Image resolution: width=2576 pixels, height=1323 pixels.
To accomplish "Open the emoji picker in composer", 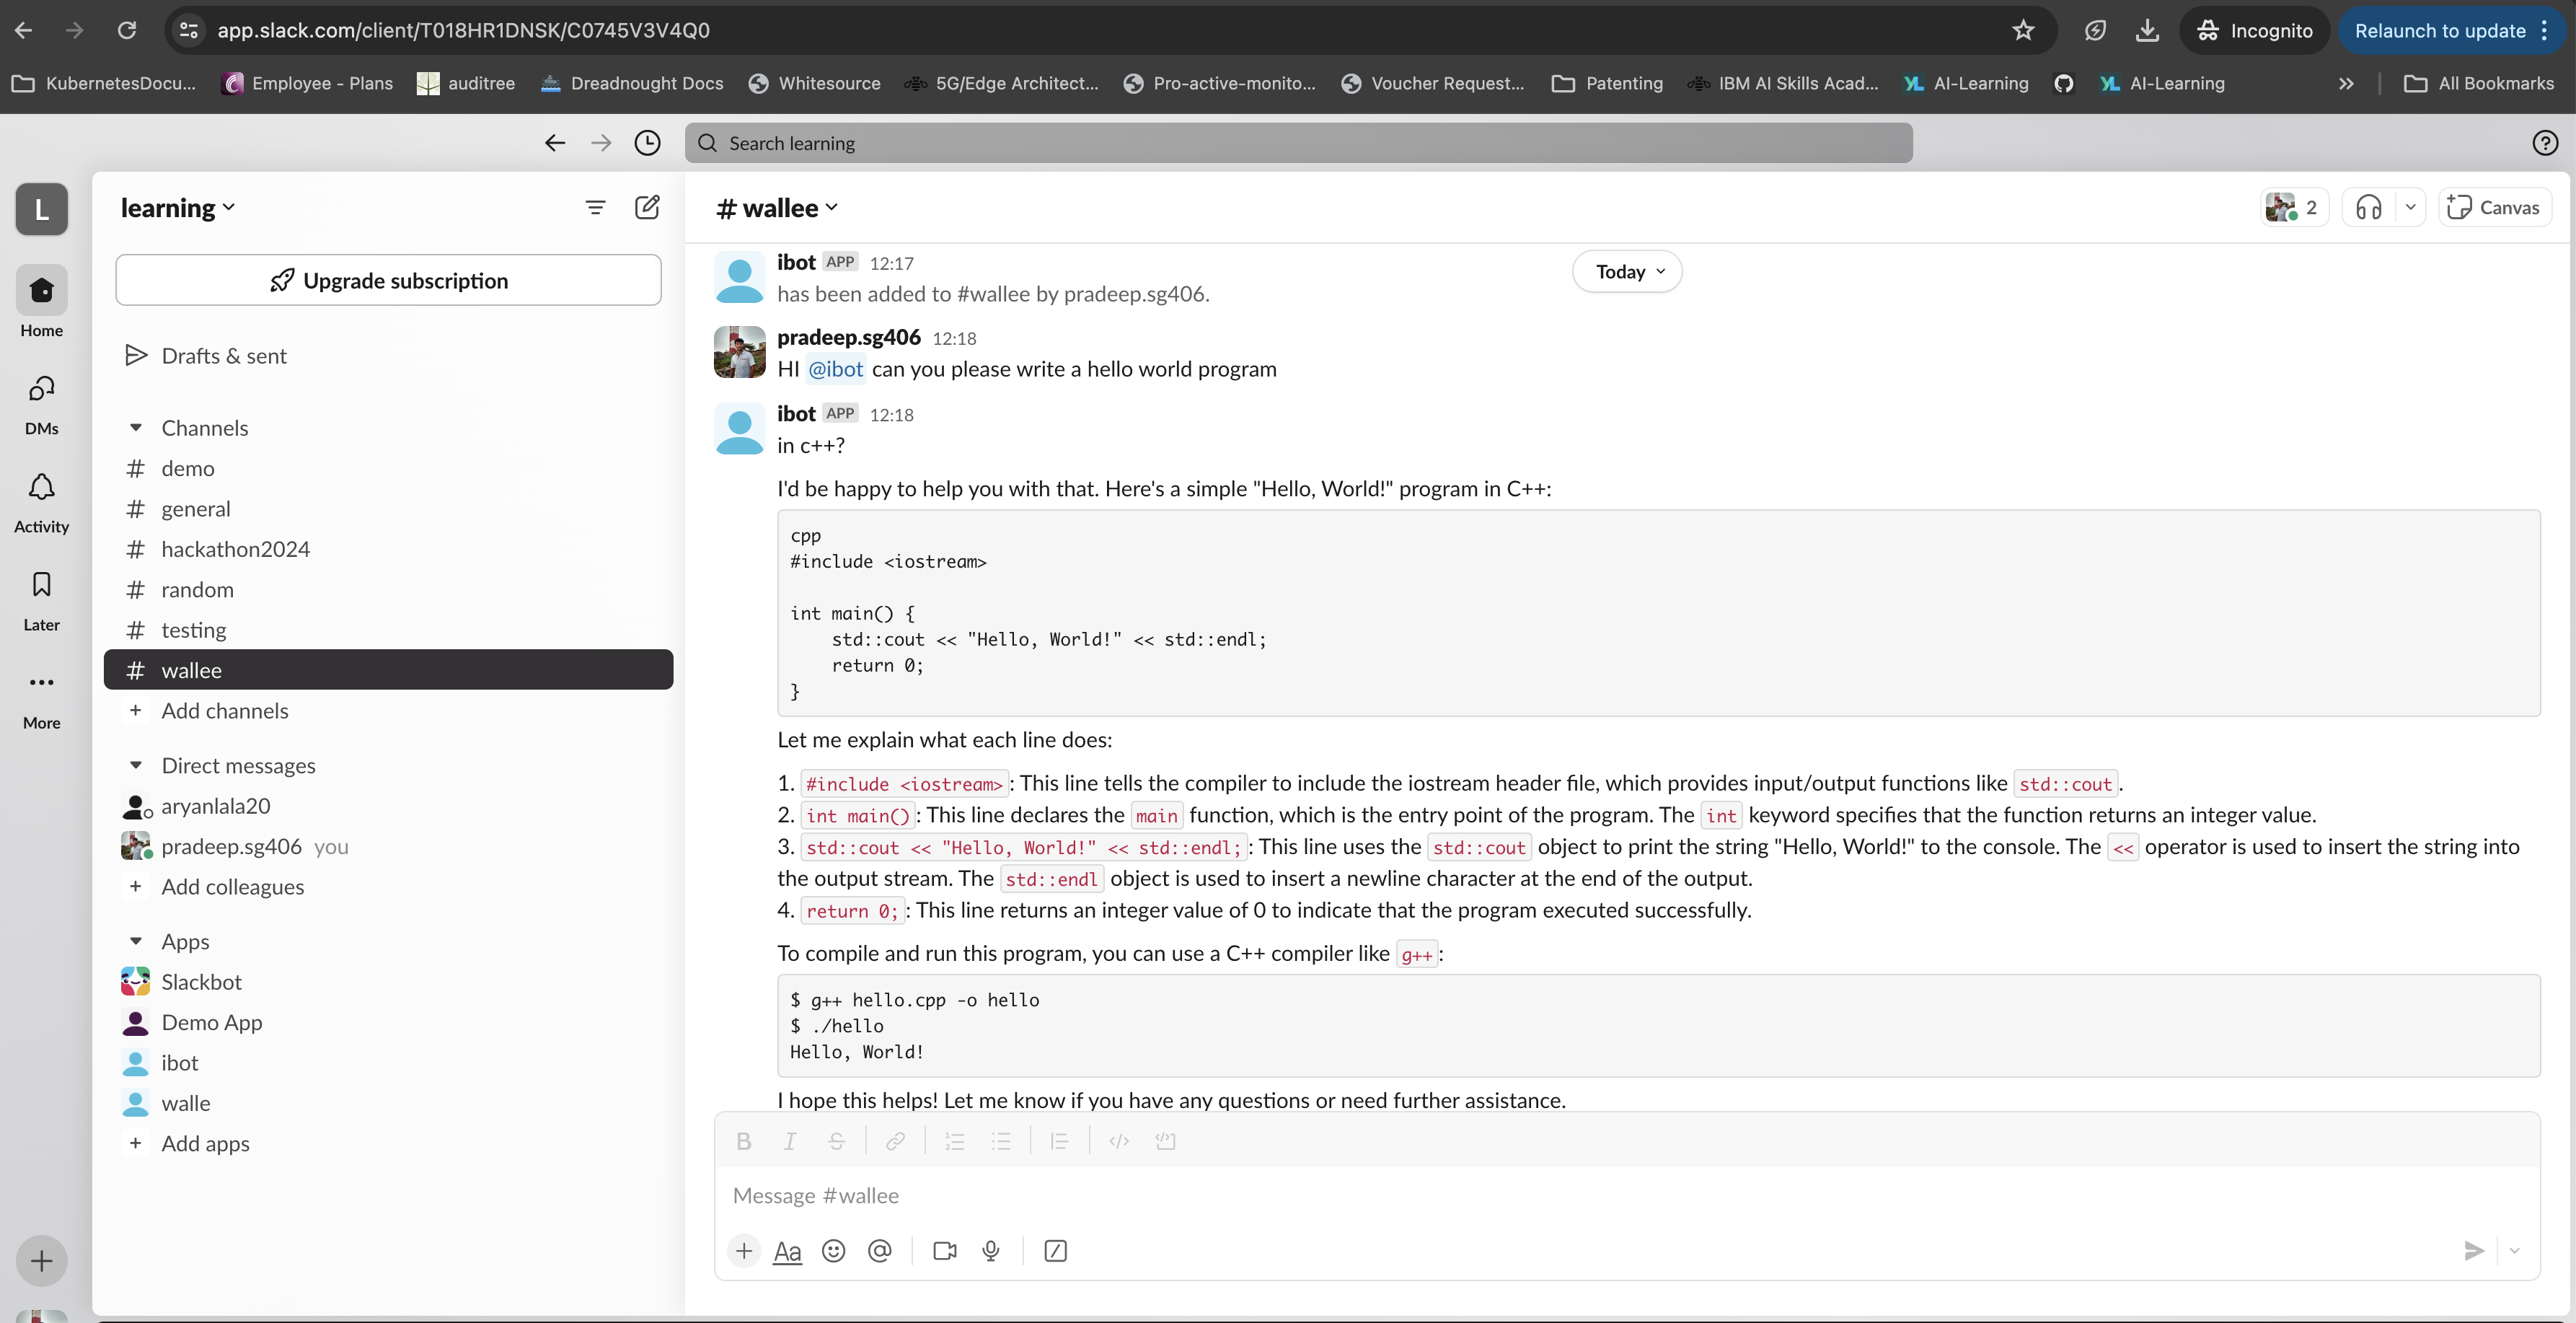I will coord(833,1251).
